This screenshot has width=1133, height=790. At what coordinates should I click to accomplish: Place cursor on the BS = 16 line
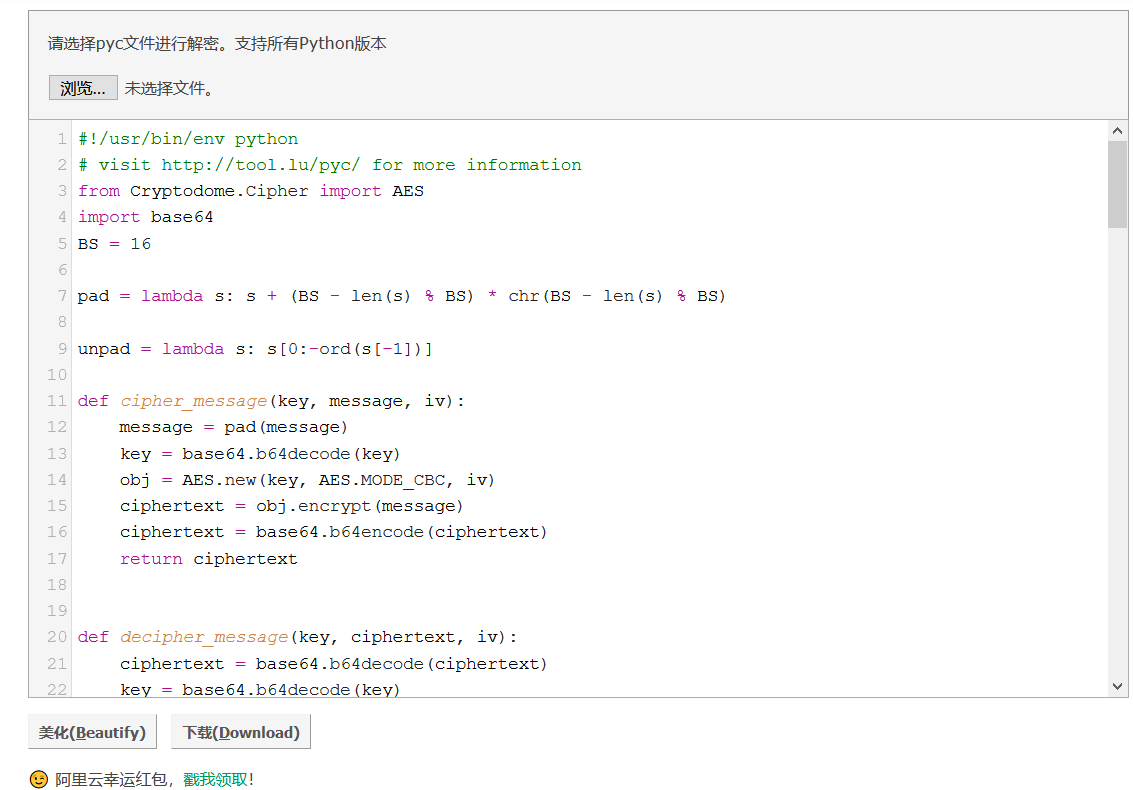tap(114, 244)
